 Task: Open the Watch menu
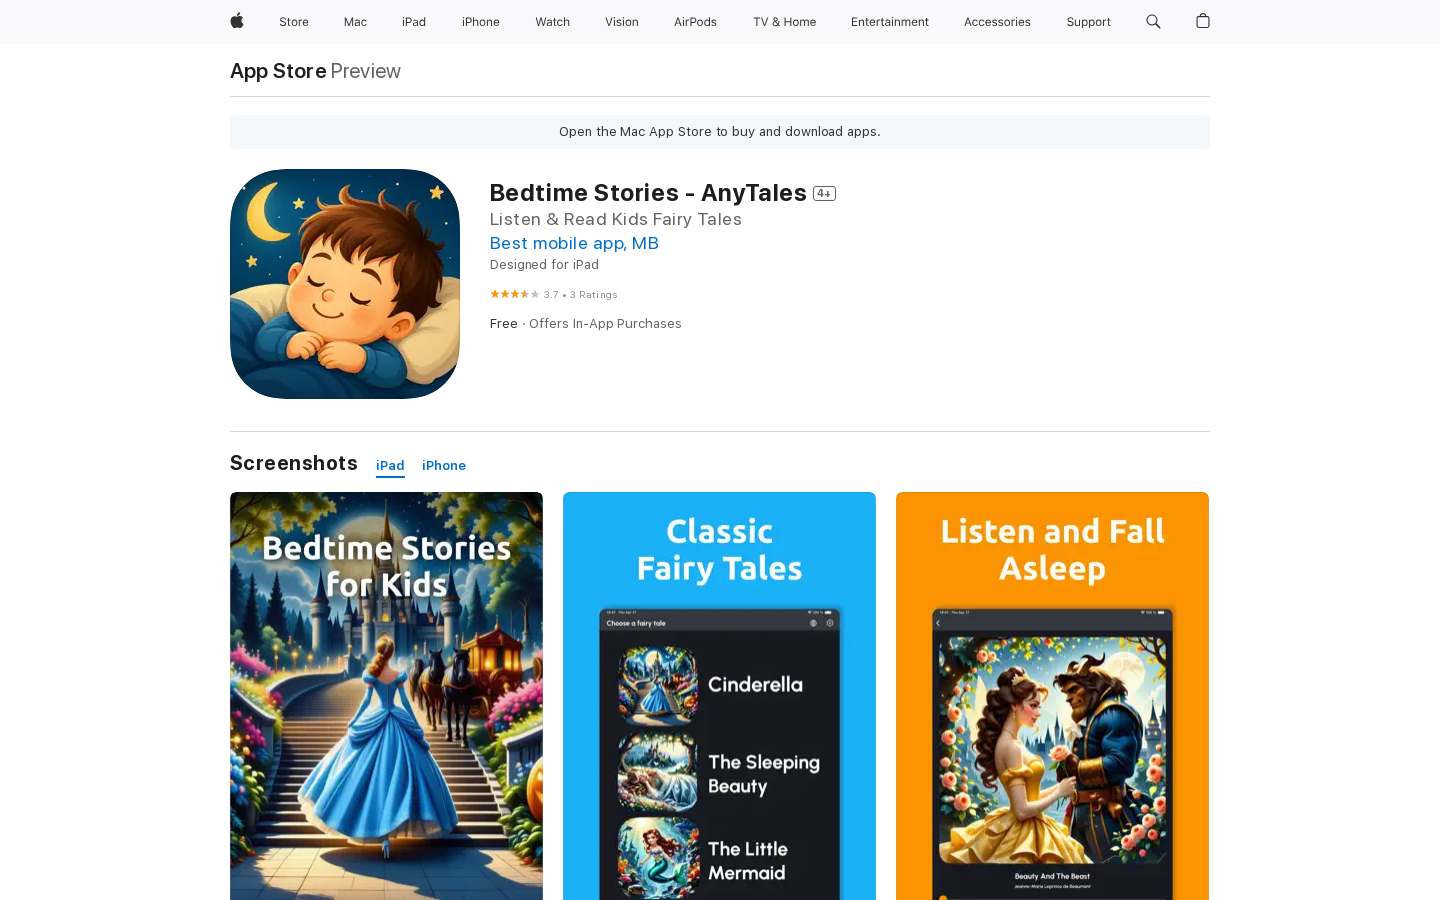(x=552, y=22)
